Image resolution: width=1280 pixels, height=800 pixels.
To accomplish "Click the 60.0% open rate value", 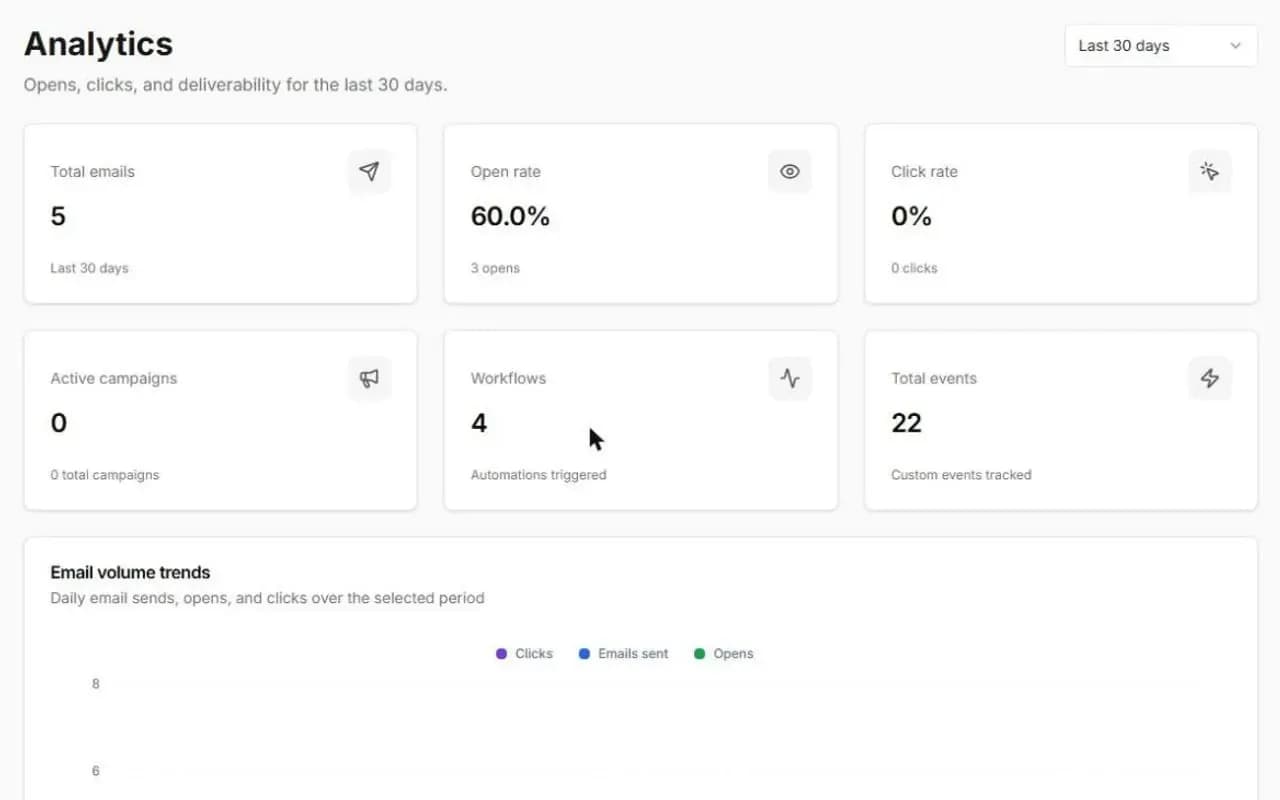I will (x=510, y=216).
